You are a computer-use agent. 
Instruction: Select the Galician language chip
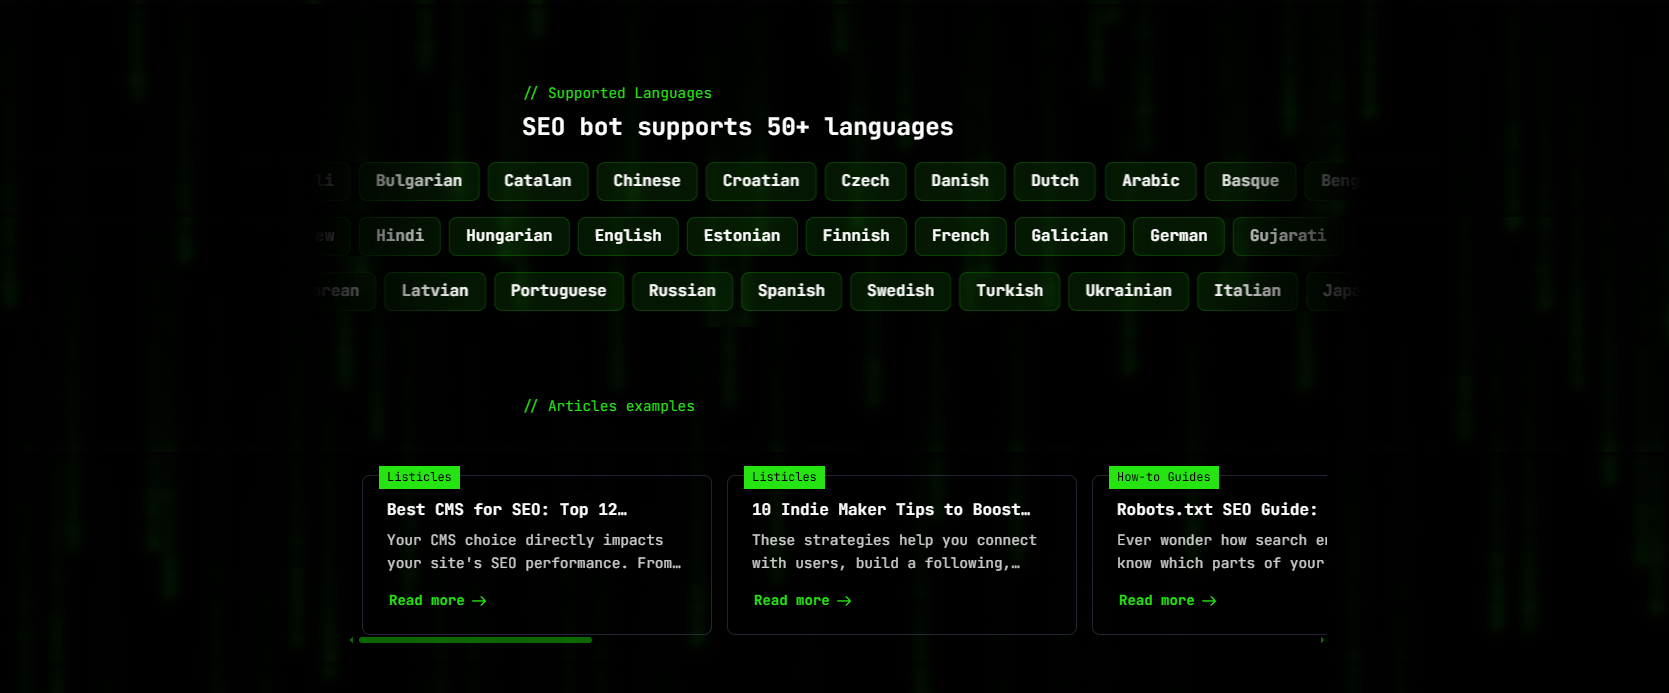point(1069,236)
